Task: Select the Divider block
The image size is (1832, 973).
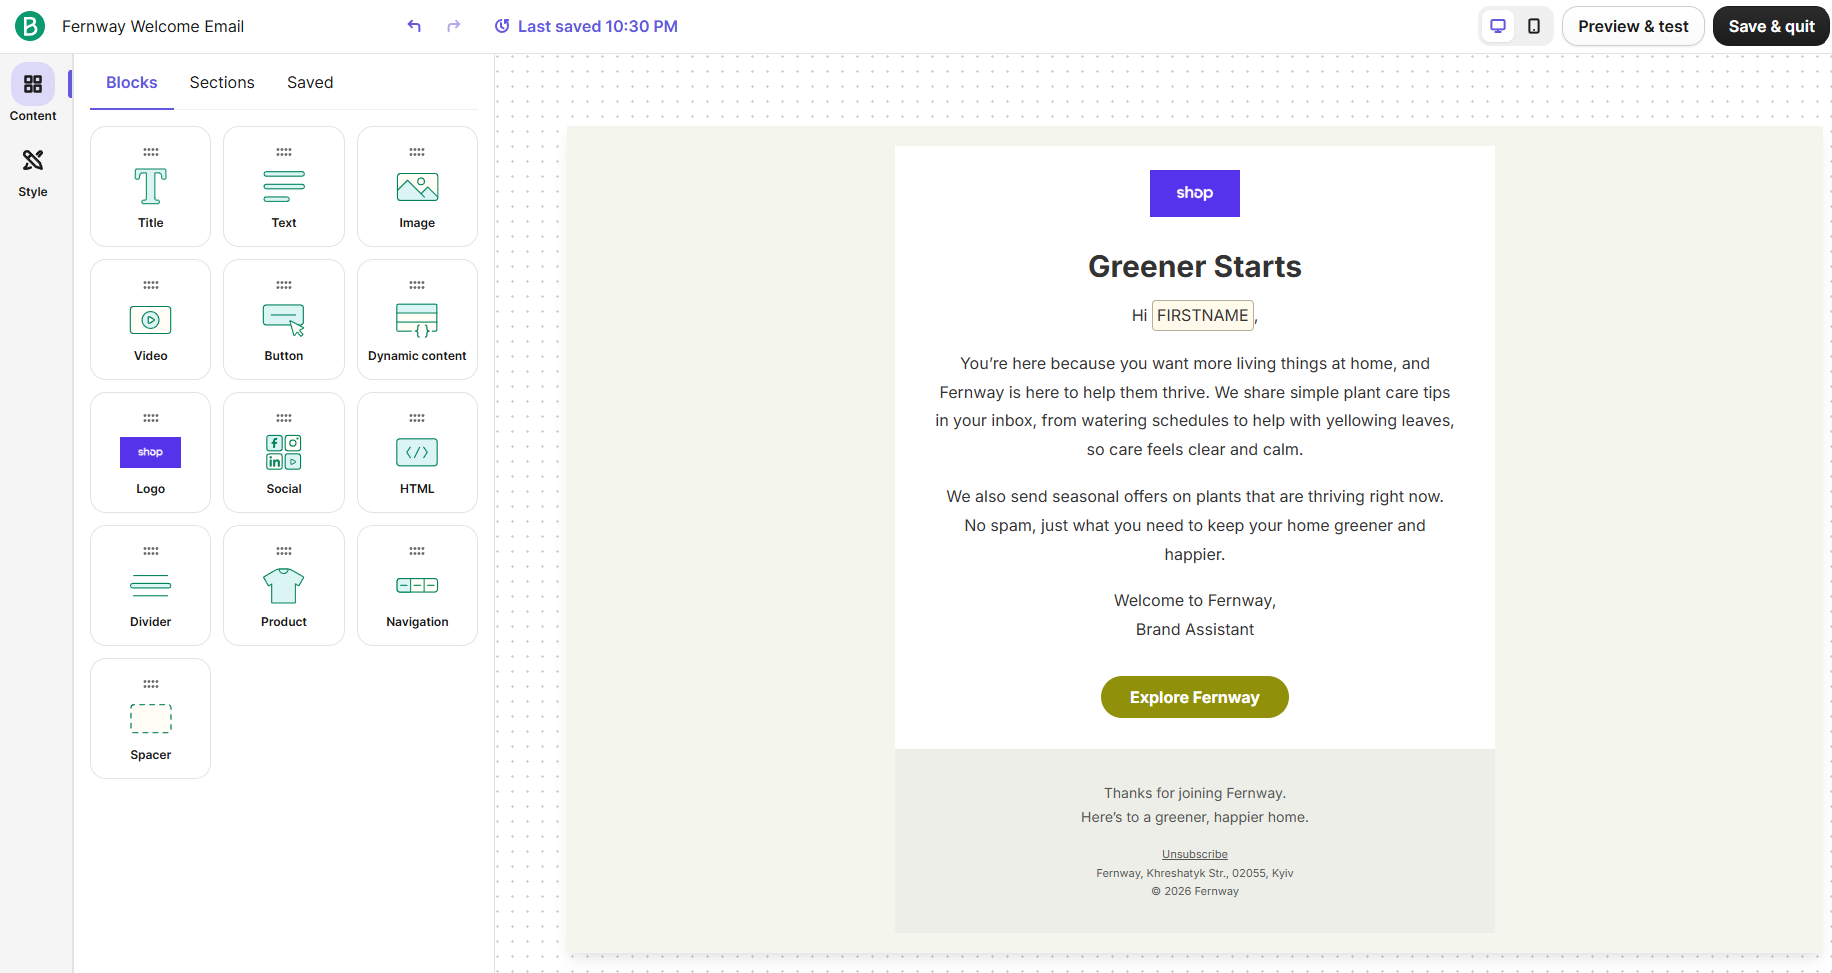Action: coord(151,586)
